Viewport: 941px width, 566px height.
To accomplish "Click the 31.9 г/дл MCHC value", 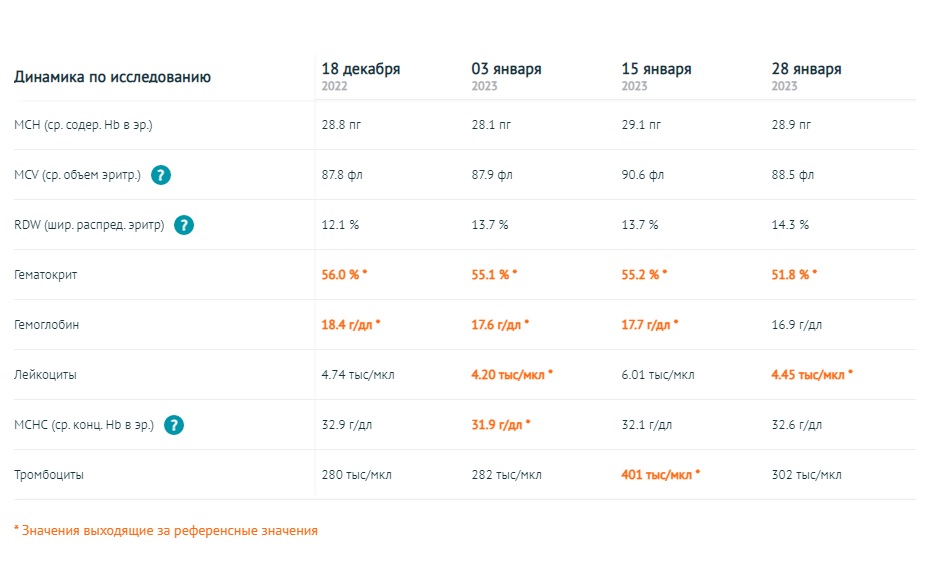I will (x=498, y=425).
